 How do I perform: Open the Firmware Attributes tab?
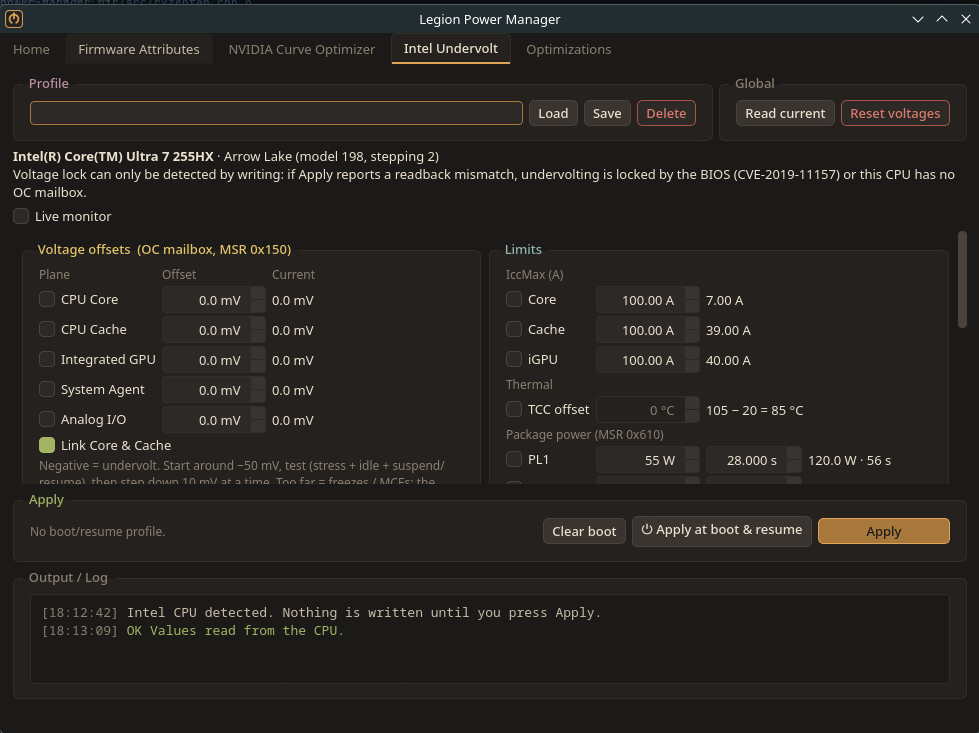click(x=139, y=49)
